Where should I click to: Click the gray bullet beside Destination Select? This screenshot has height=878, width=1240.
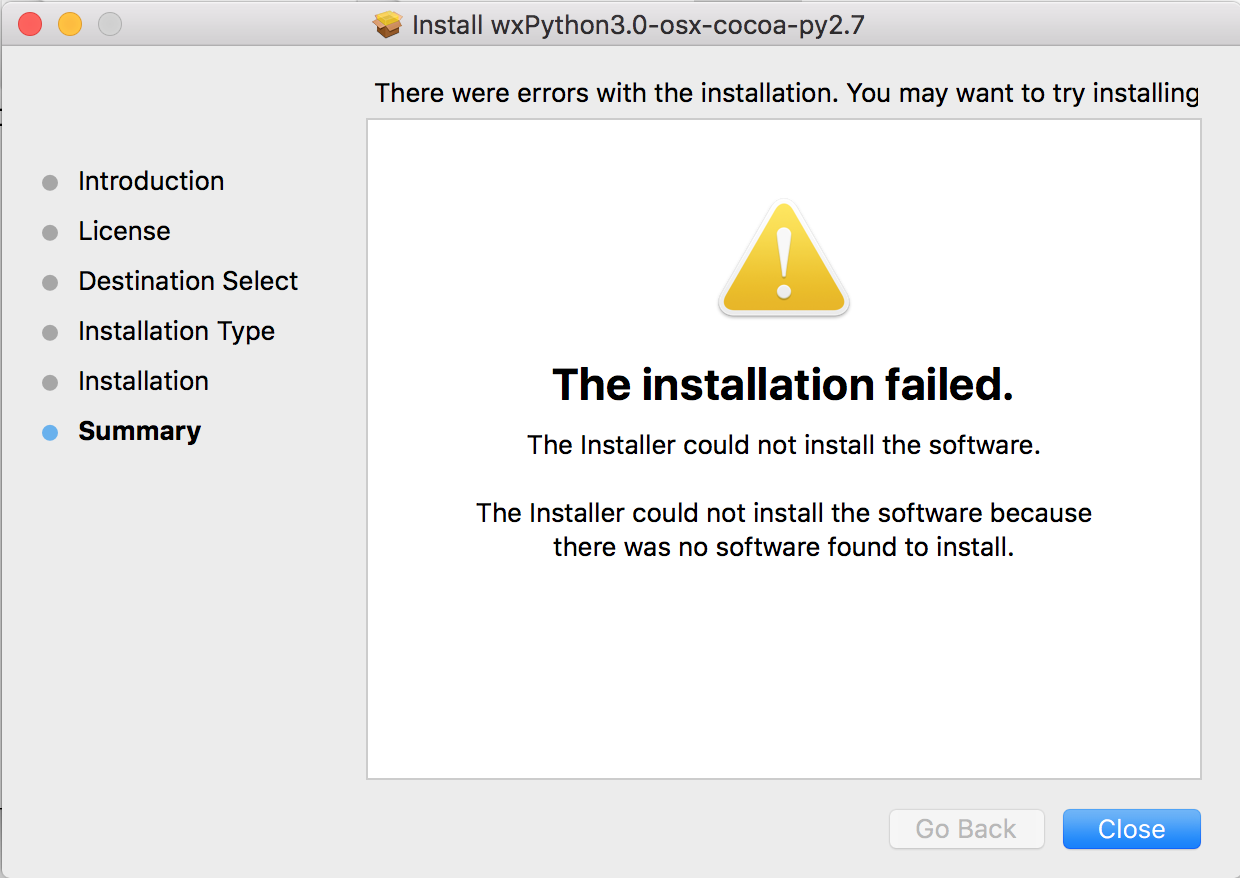50,283
